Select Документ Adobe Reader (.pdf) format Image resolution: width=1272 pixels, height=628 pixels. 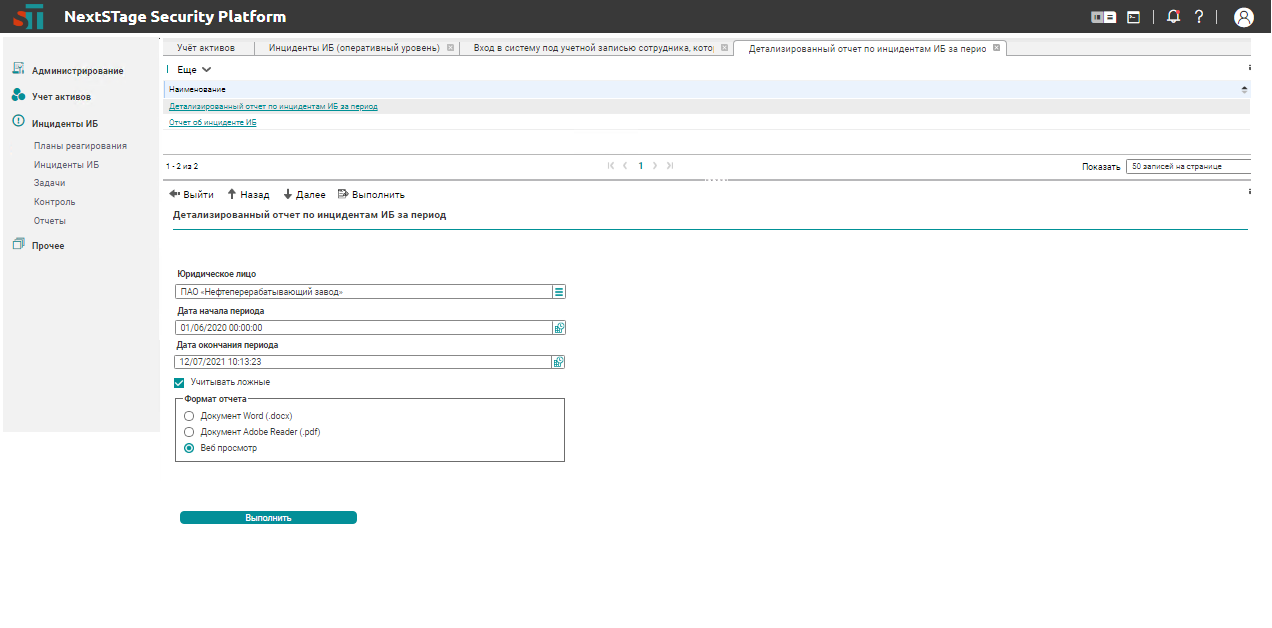coord(189,432)
